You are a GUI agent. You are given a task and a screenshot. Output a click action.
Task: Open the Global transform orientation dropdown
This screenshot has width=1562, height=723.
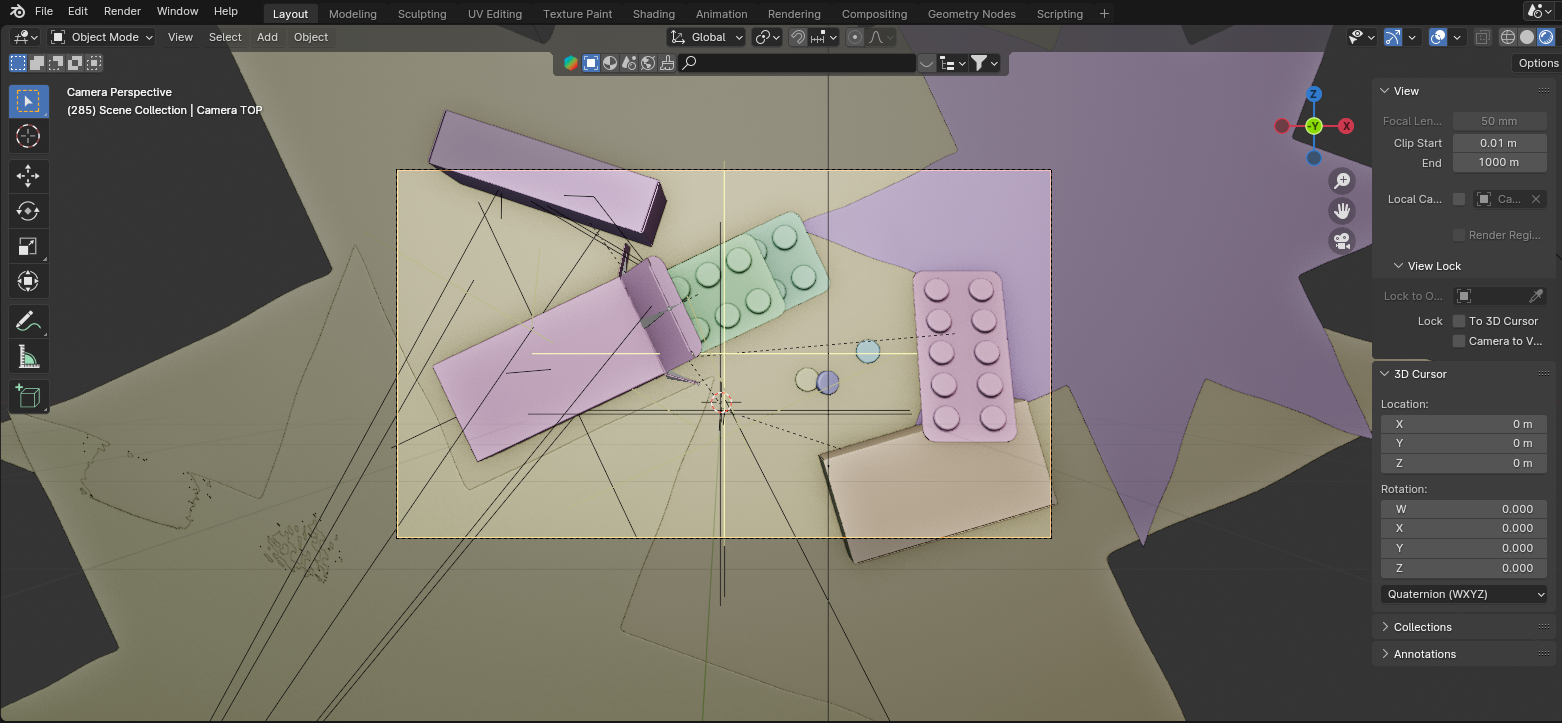click(706, 37)
